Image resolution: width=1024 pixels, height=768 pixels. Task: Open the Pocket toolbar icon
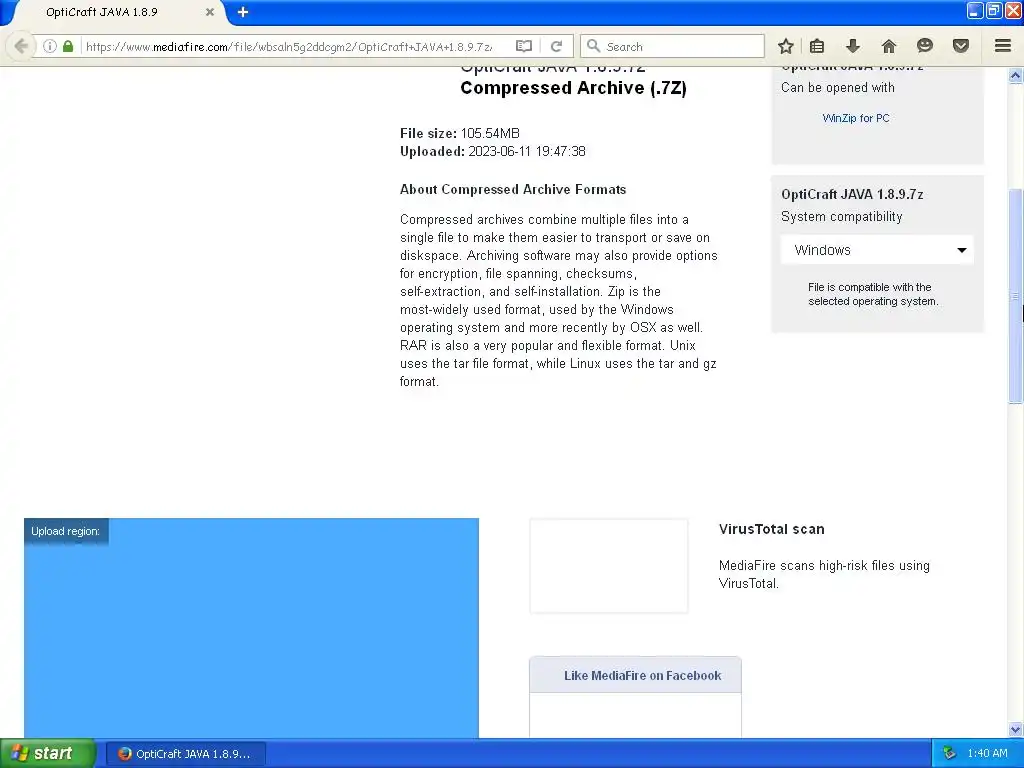[x=961, y=46]
